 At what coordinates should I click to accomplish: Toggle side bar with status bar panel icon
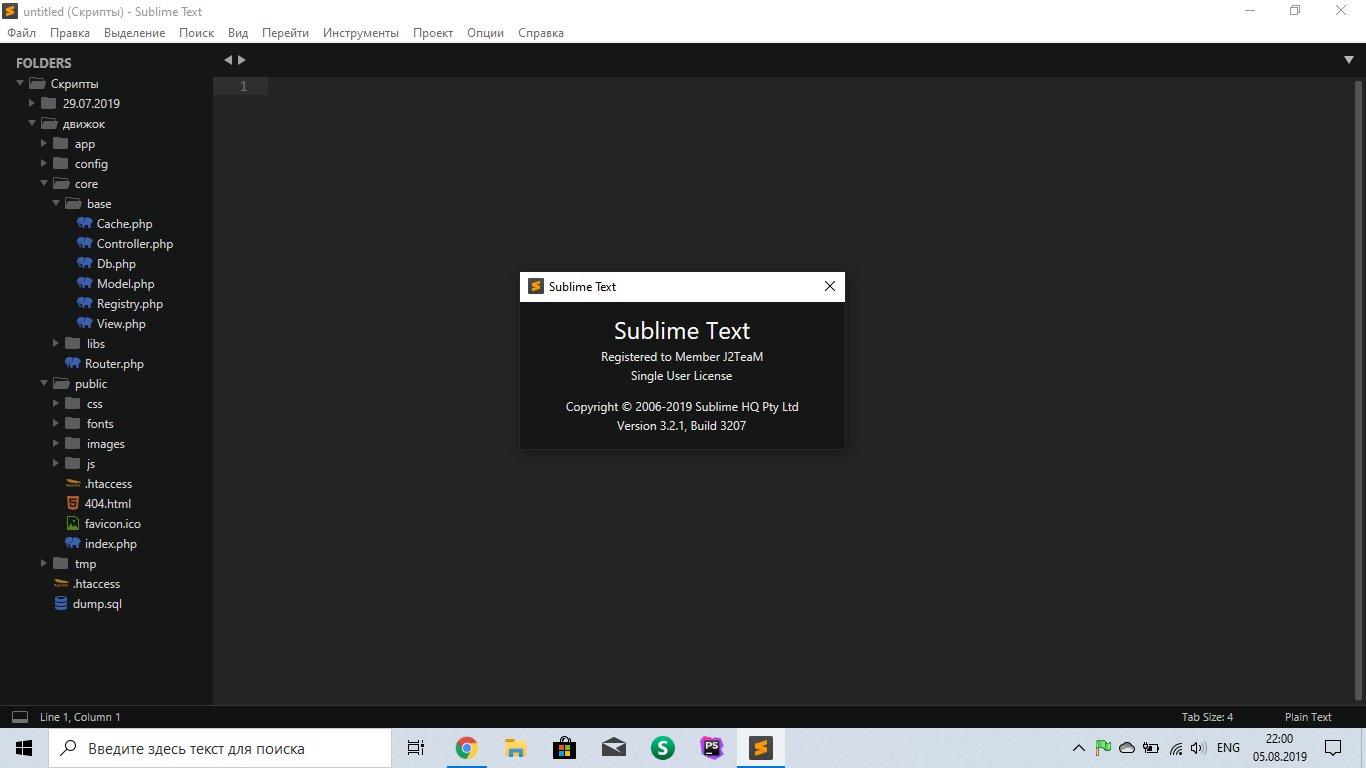20,717
